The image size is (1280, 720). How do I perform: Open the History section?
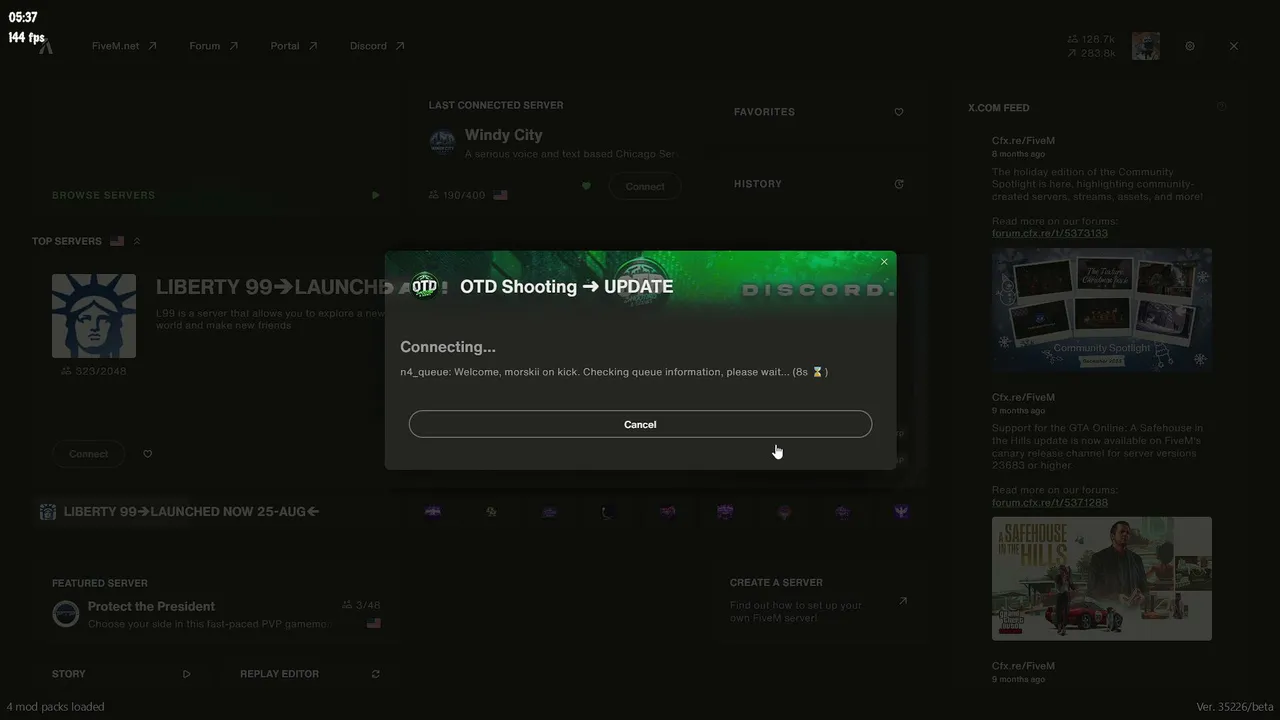pyautogui.click(x=758, y=184)
